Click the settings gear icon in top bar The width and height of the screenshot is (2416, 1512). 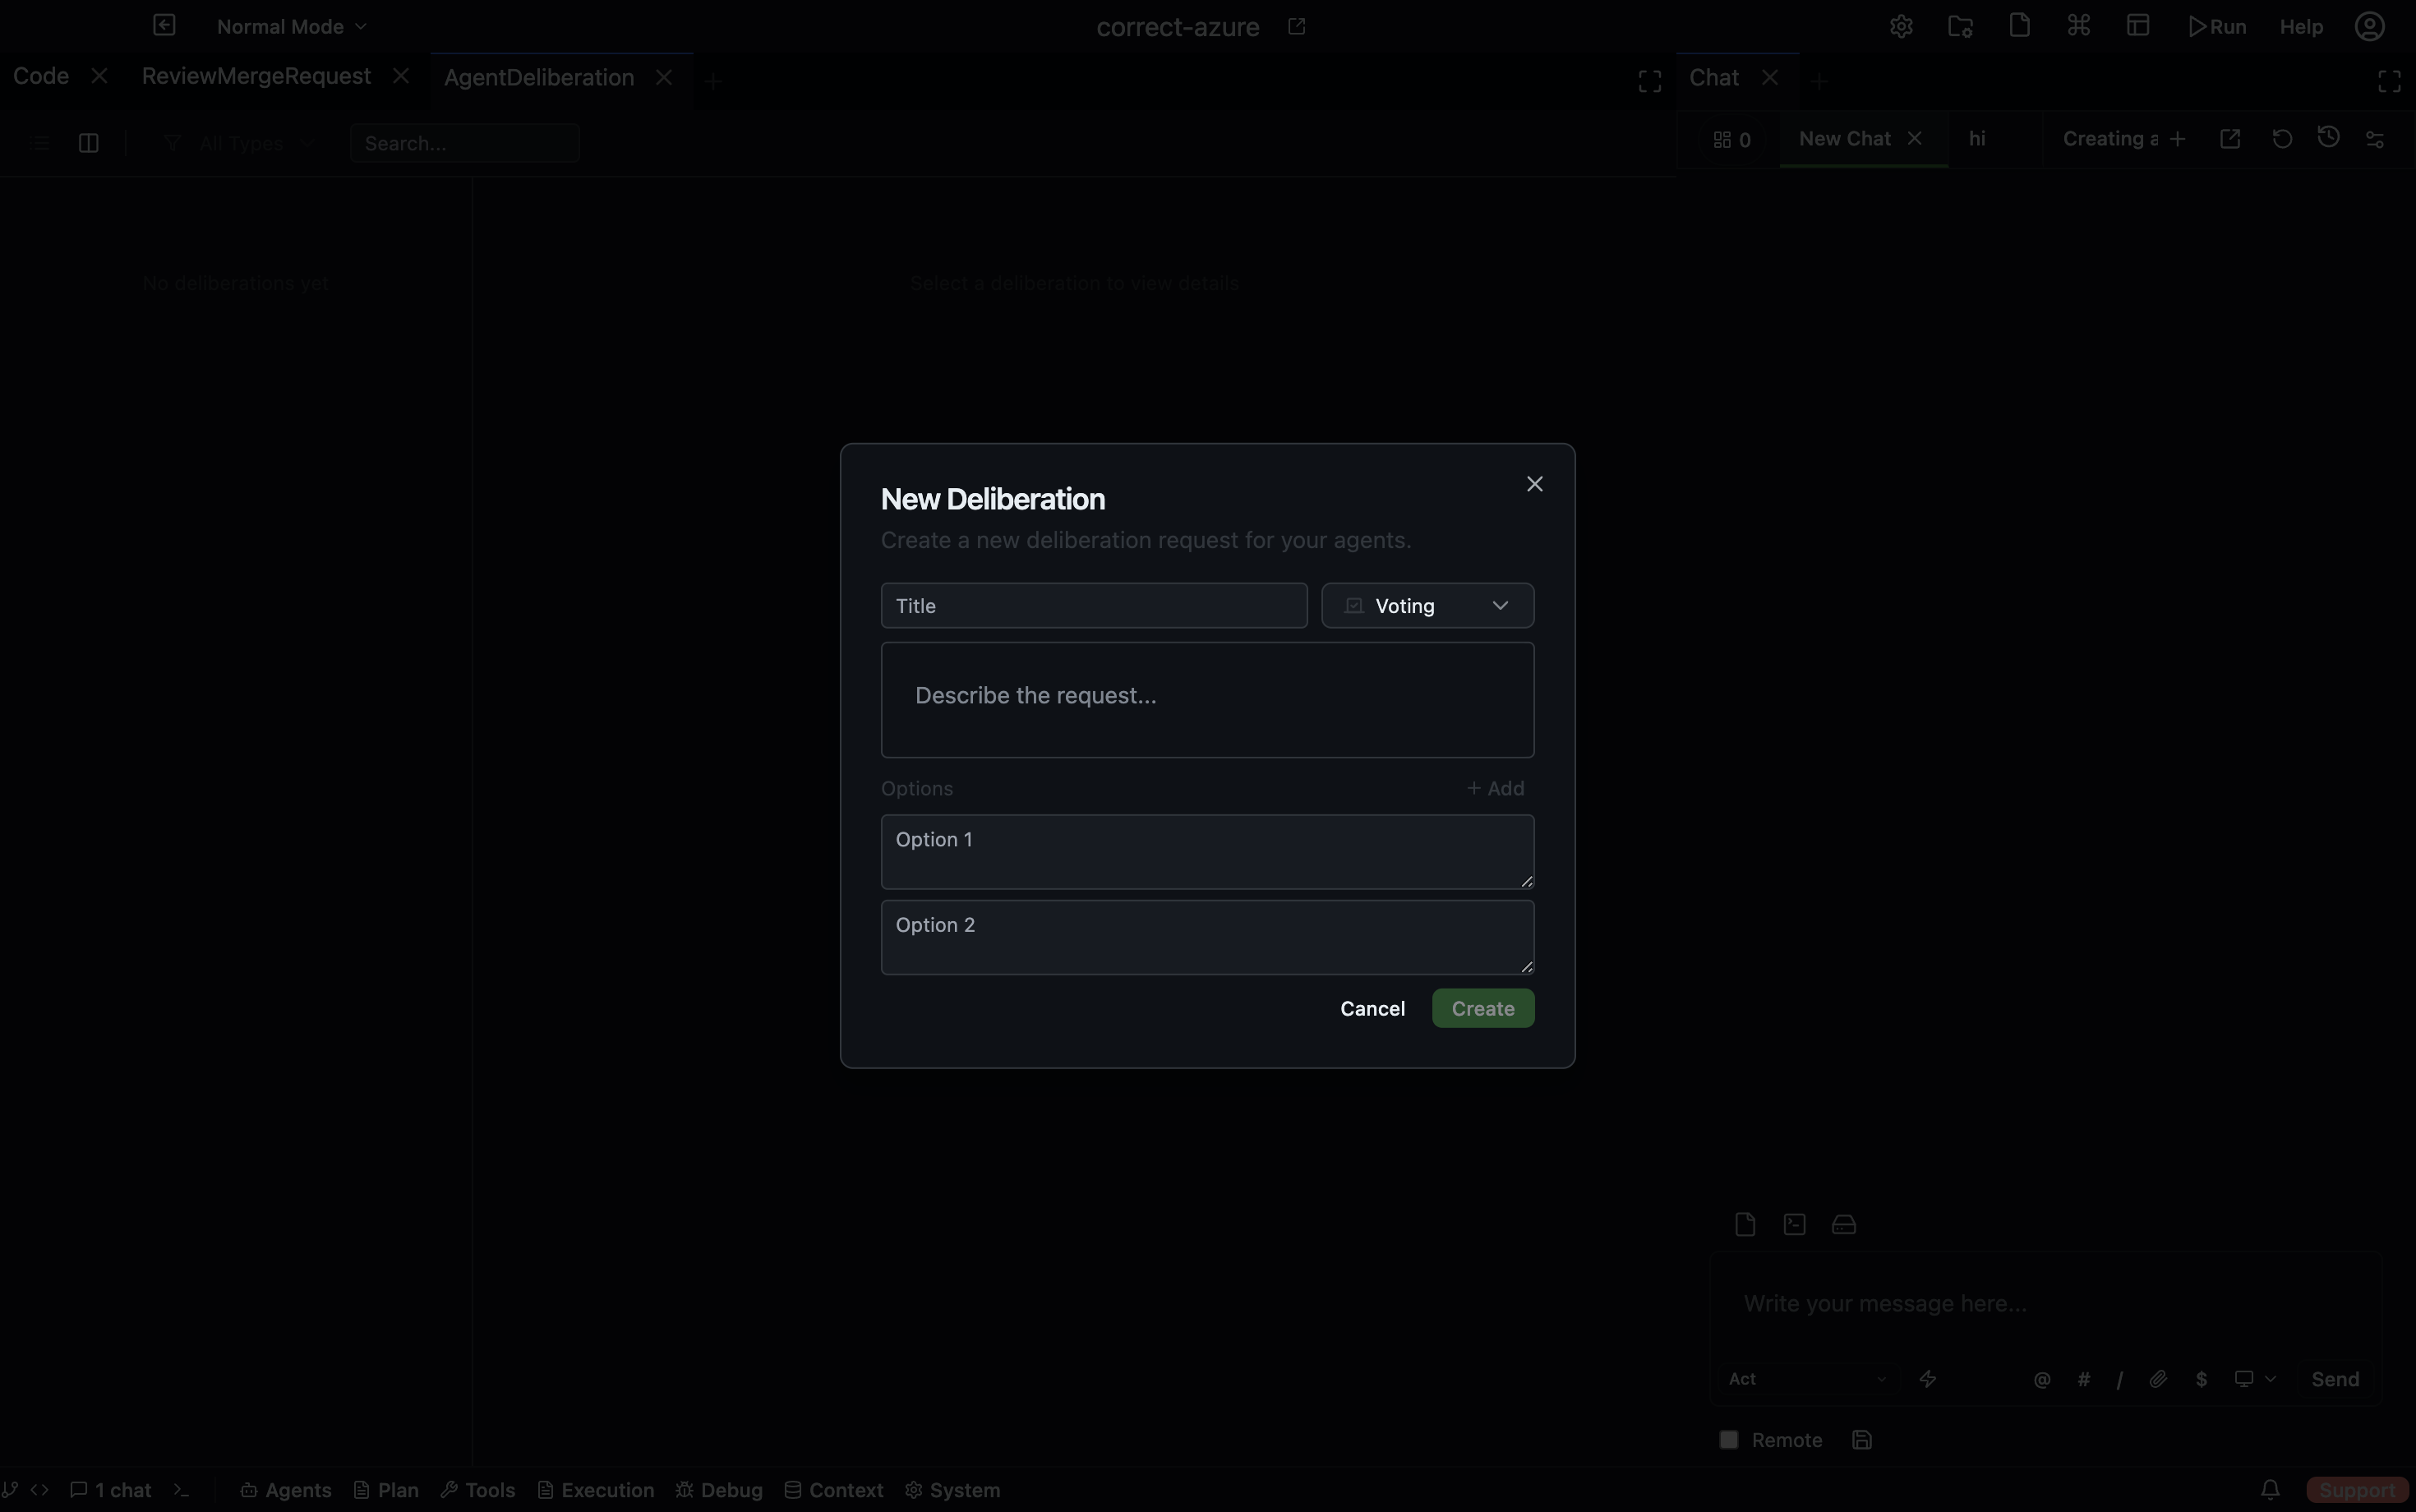(x=1901, y=27)
